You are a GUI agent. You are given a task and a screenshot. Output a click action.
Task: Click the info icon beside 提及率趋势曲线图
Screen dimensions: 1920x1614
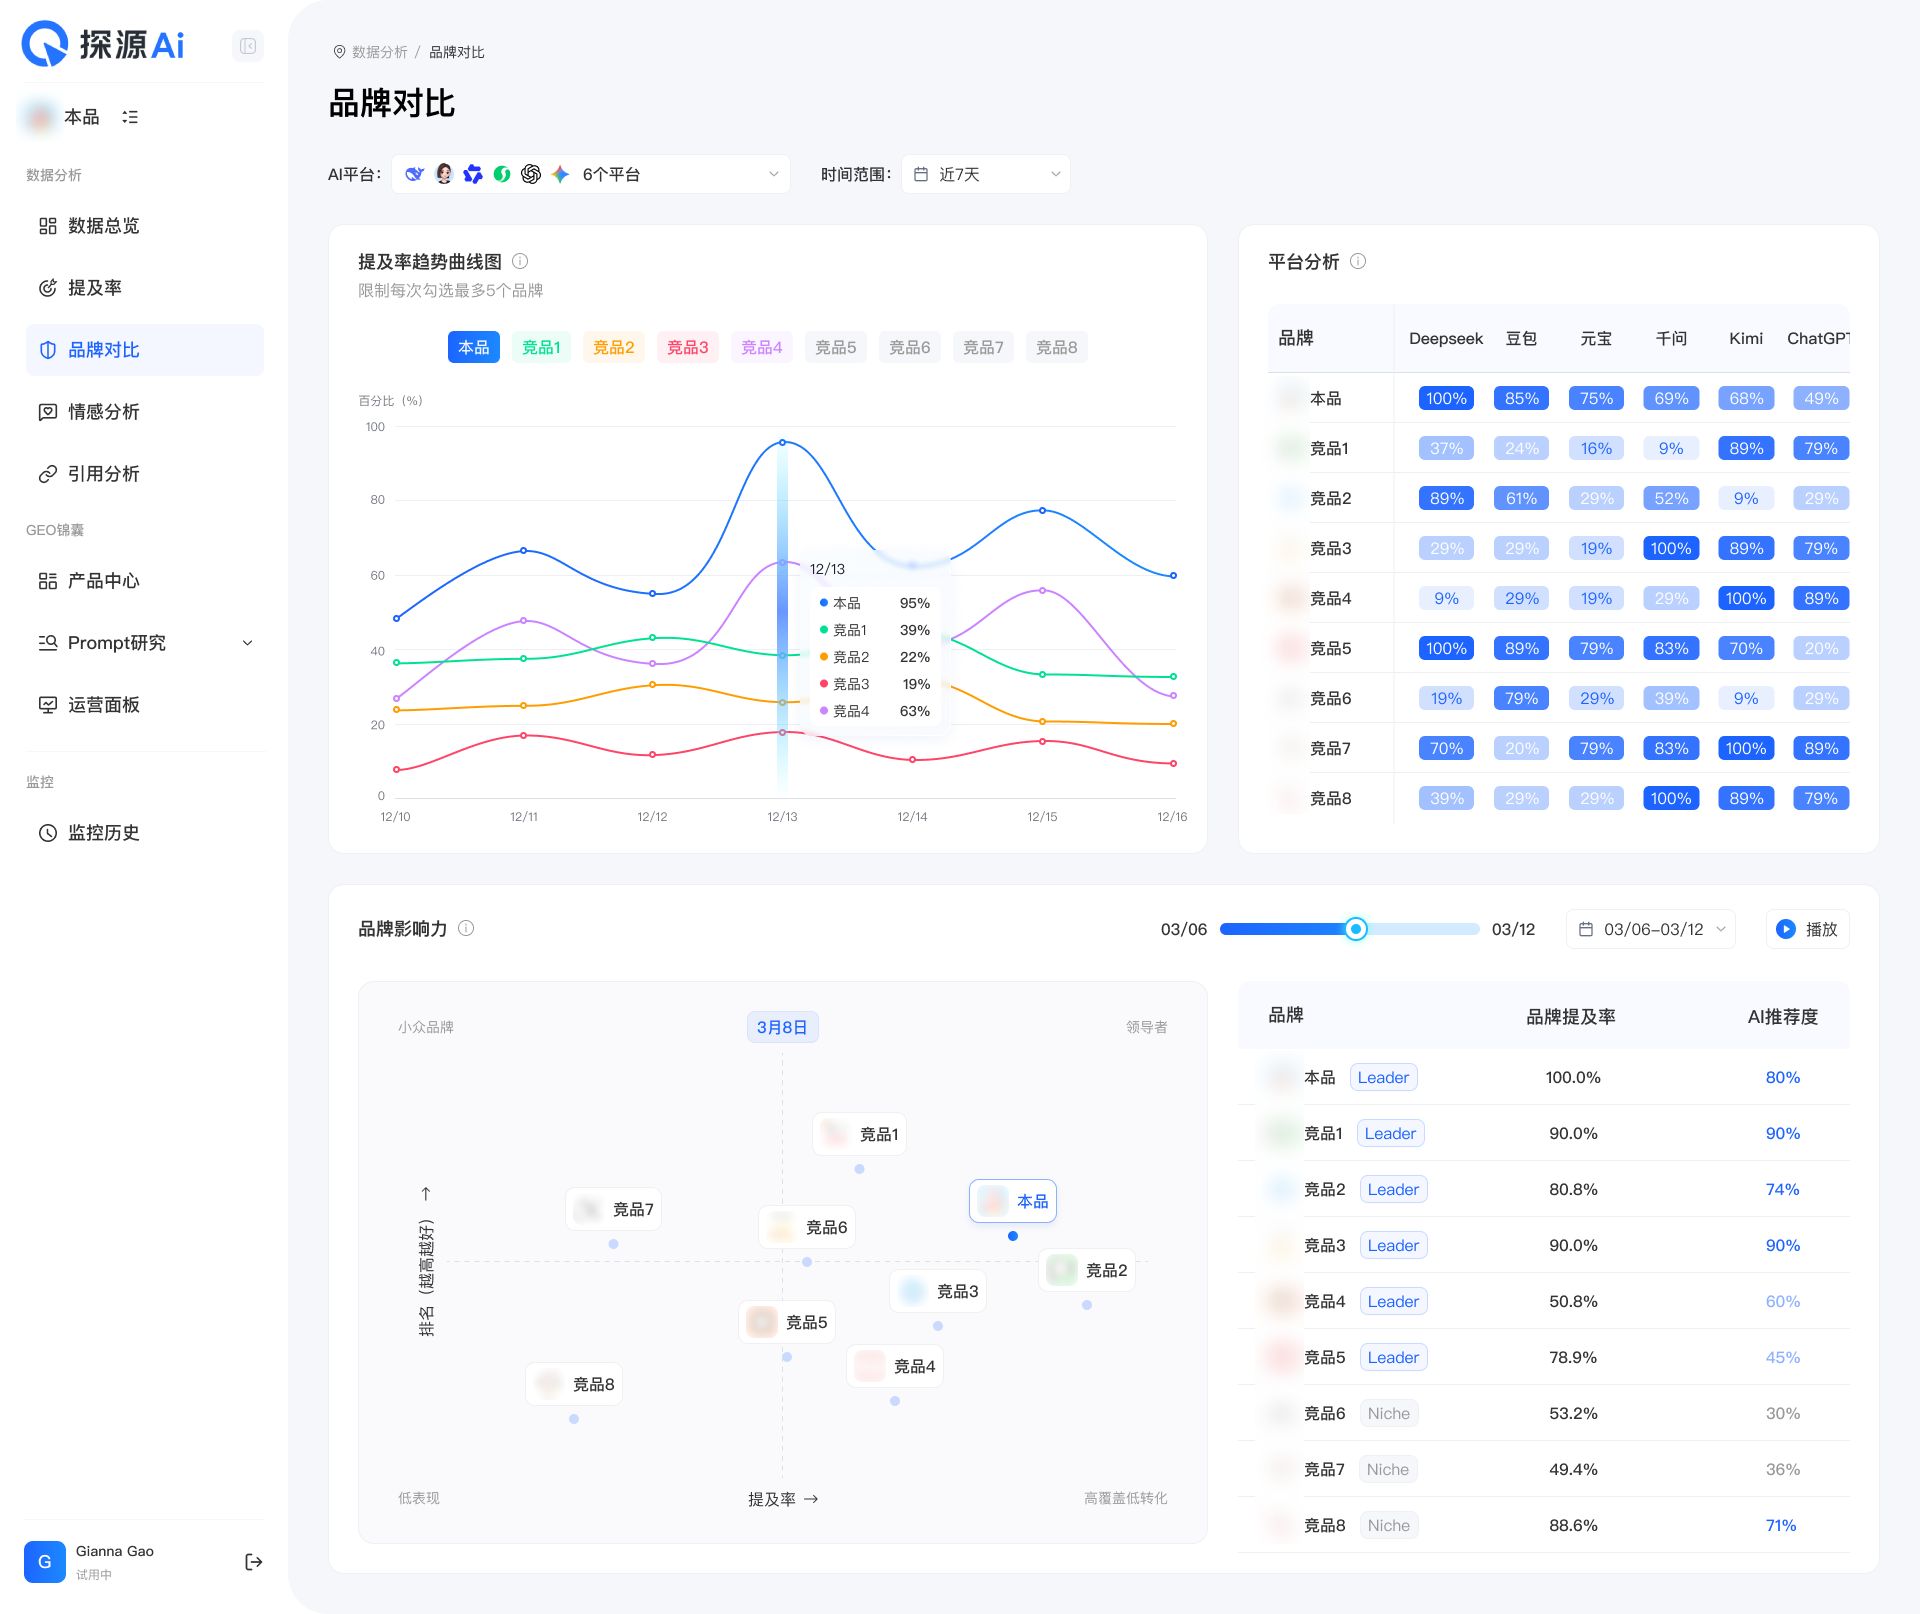[x=520, y=261]
